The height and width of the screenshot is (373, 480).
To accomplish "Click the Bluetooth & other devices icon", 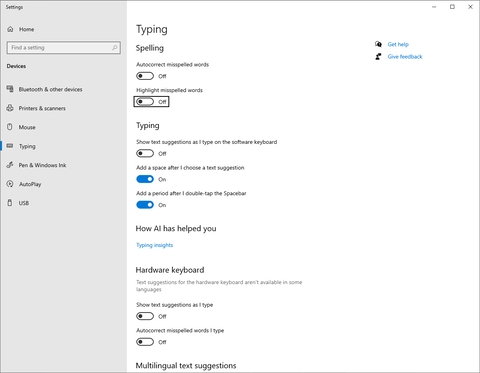I will coord(10,89).
